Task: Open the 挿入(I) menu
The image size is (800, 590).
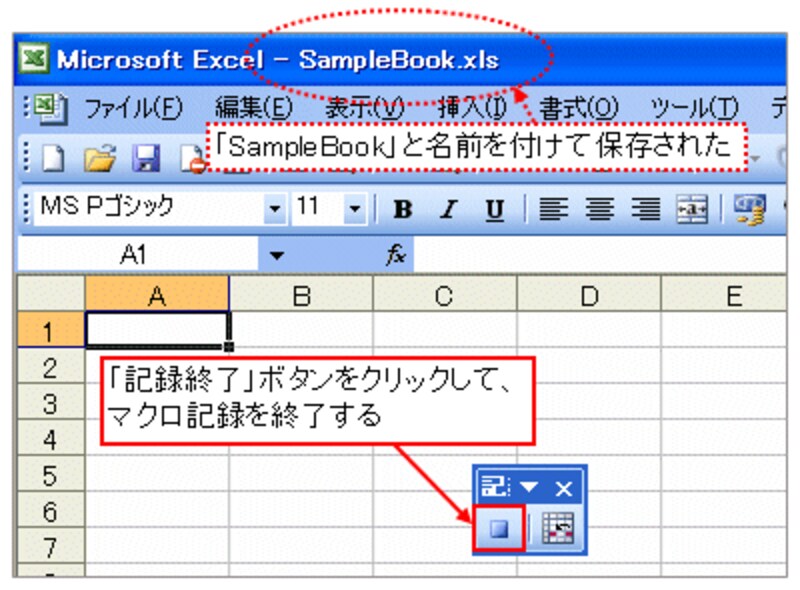Action: [472, 107]
